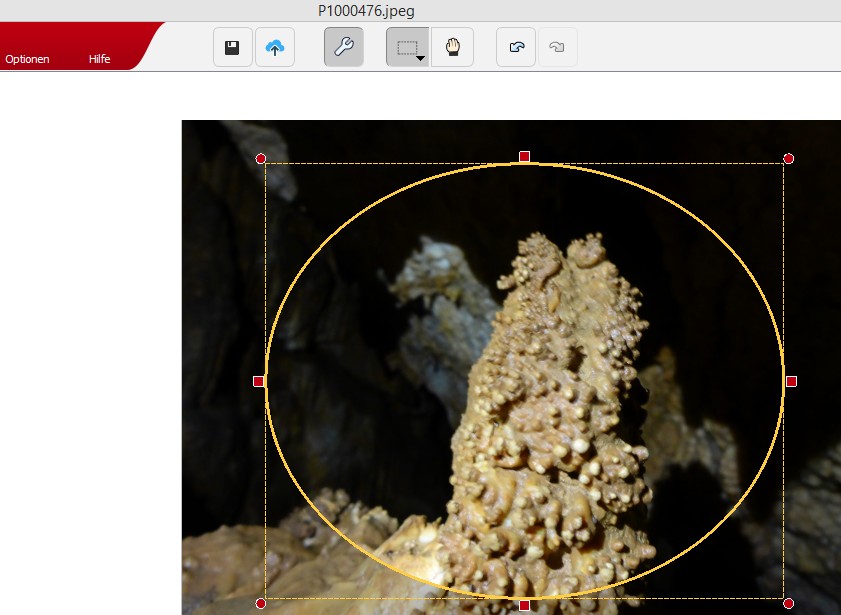Upload the image with the cloud icon
This screenshot has height=615, width=841.
pos(275,47)
